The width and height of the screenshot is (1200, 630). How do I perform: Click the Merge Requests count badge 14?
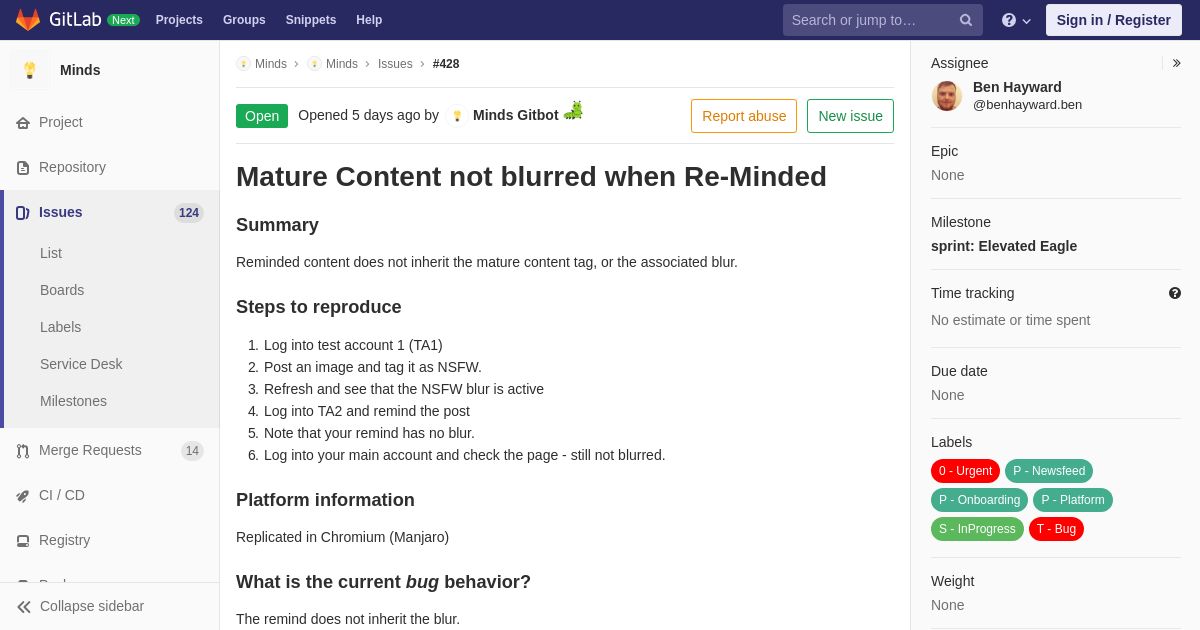click(192, 451)
